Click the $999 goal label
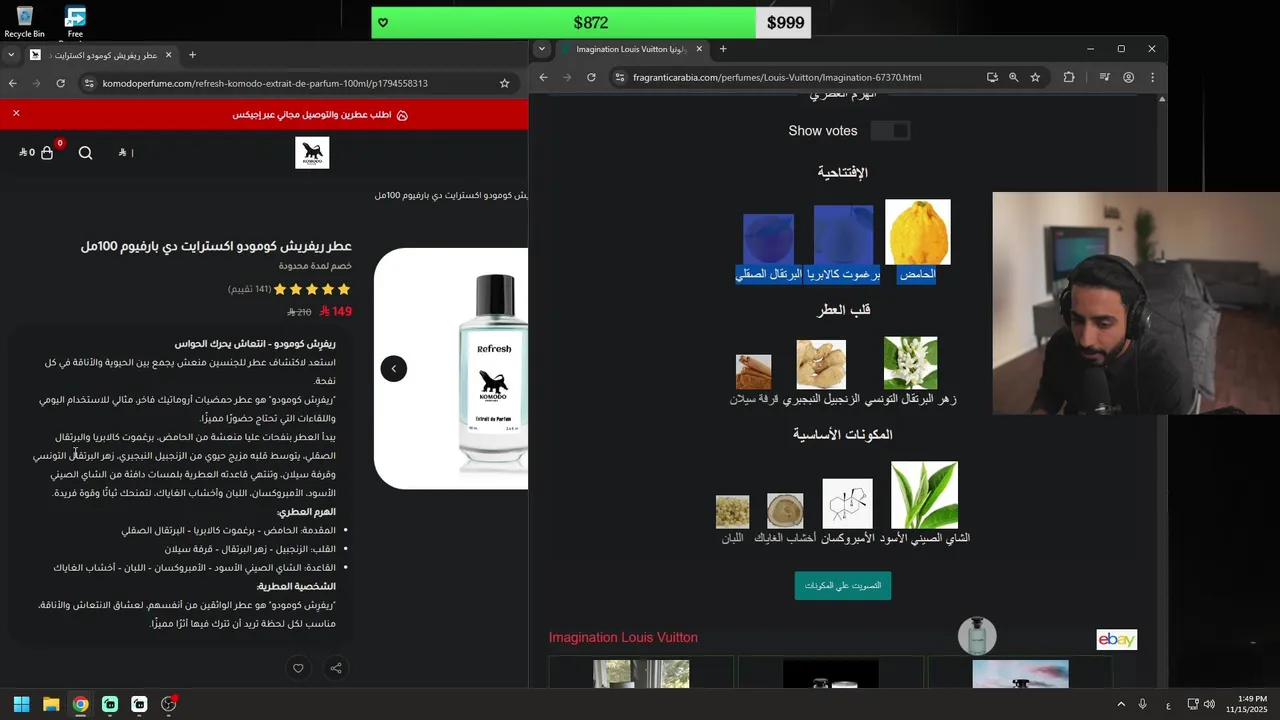Image resolution: width=1280 pixels, height=720 pixels. pyautogui.click(x=784, y=23)
